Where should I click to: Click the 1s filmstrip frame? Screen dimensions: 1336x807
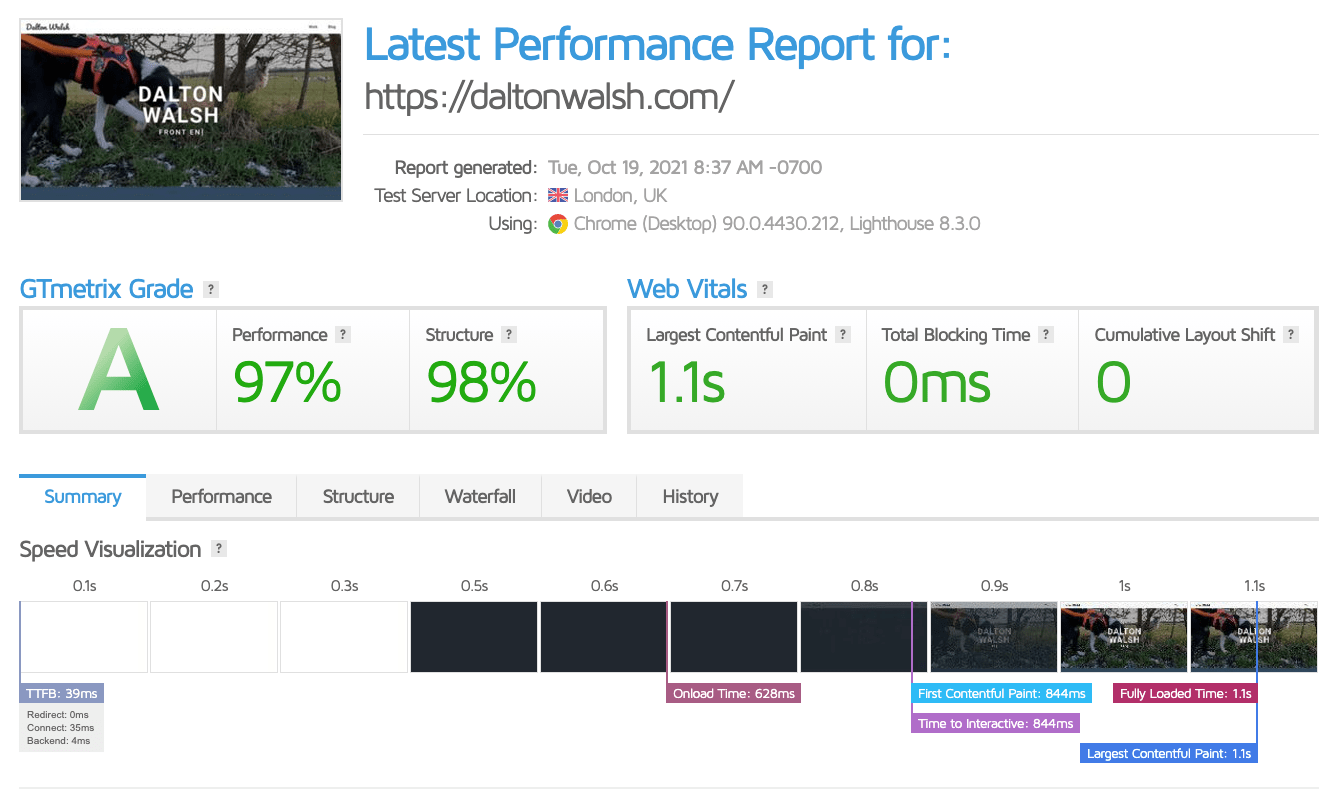[x=1124, y=637]
